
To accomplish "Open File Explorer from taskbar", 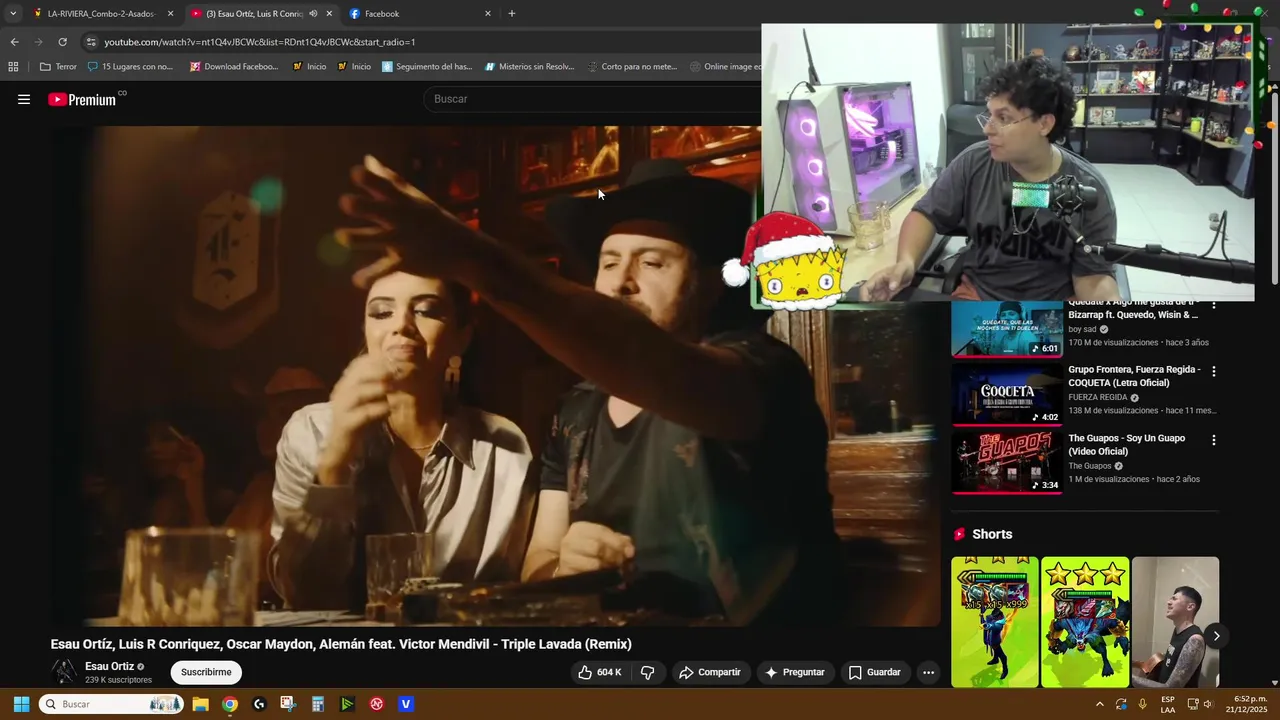I will click(x=200, y=704).
